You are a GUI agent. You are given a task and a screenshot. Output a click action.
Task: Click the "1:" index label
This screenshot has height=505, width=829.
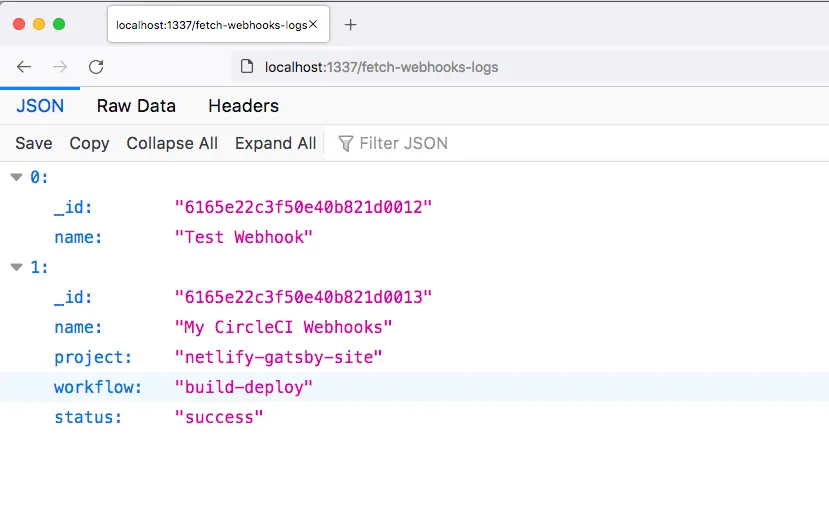pos(39,267)
